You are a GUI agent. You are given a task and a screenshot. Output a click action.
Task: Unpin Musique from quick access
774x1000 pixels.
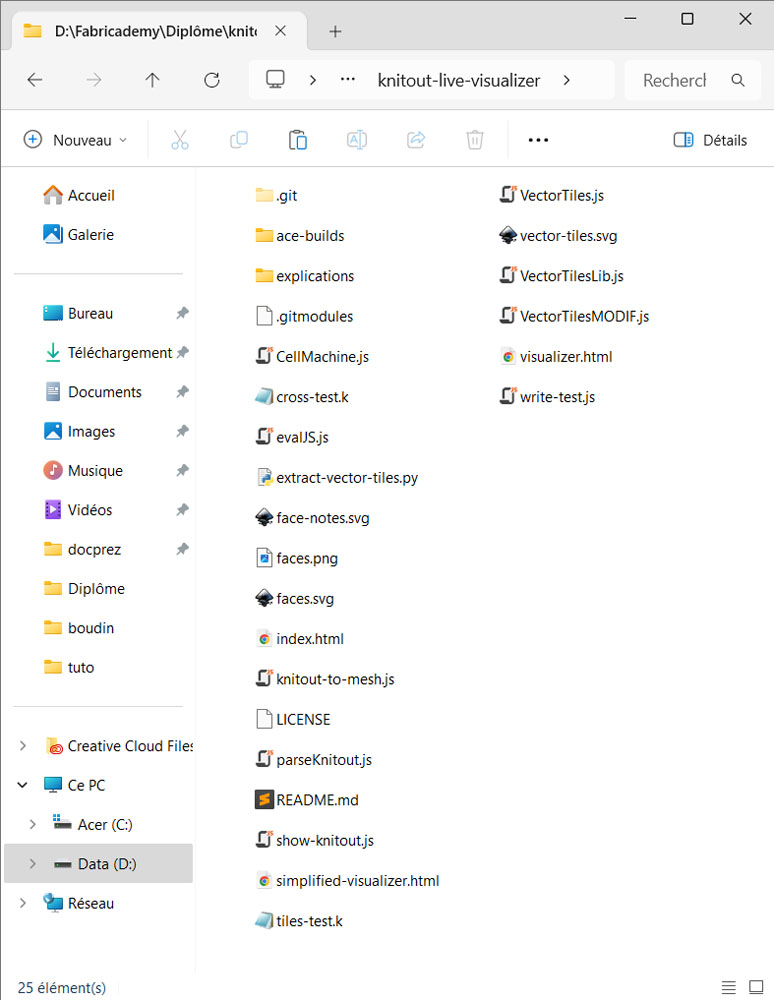182,471
